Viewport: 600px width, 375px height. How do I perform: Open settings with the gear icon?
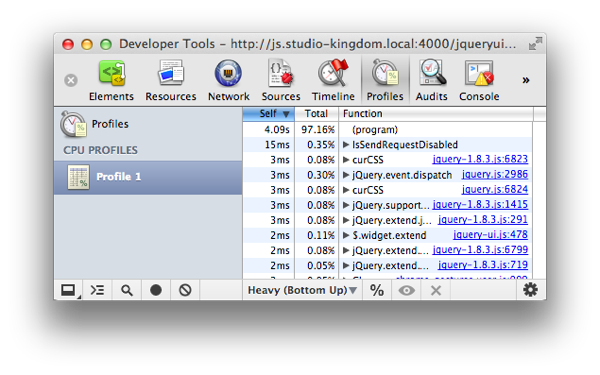tap(530, 290)
